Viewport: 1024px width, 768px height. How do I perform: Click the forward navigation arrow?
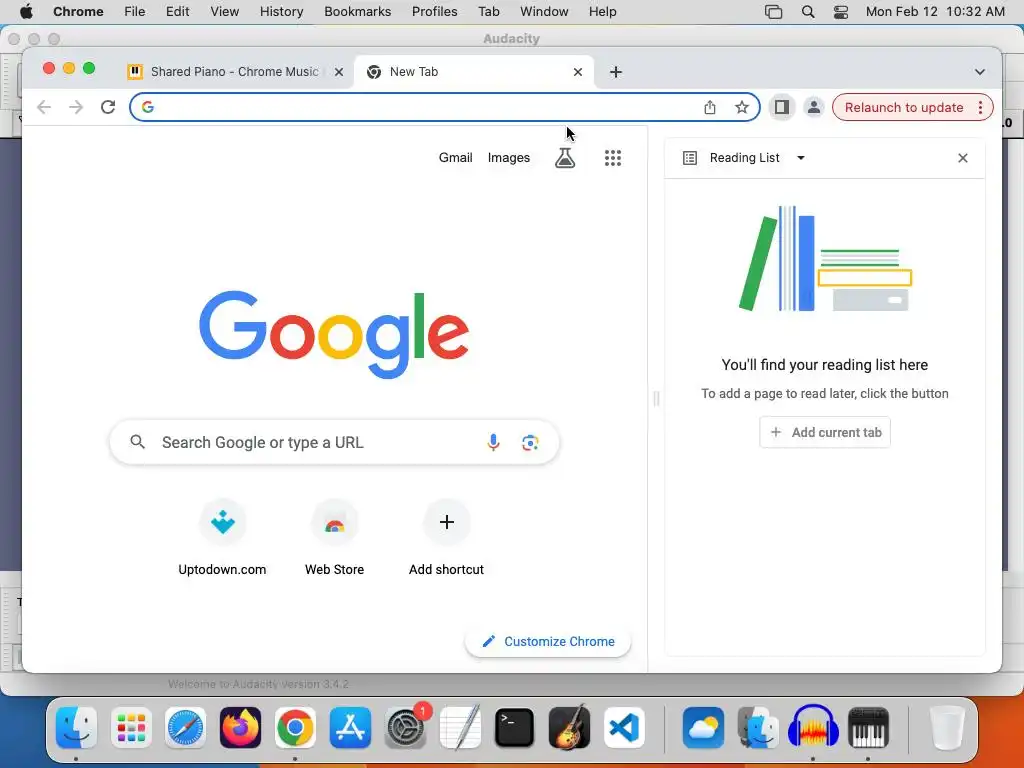click(x=76, y=107)
